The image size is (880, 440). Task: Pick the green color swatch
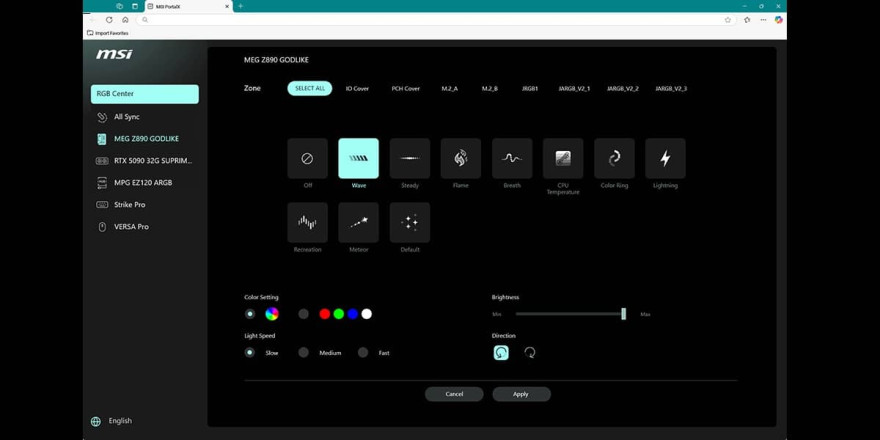pyautogui.click(x=338, y=314)
